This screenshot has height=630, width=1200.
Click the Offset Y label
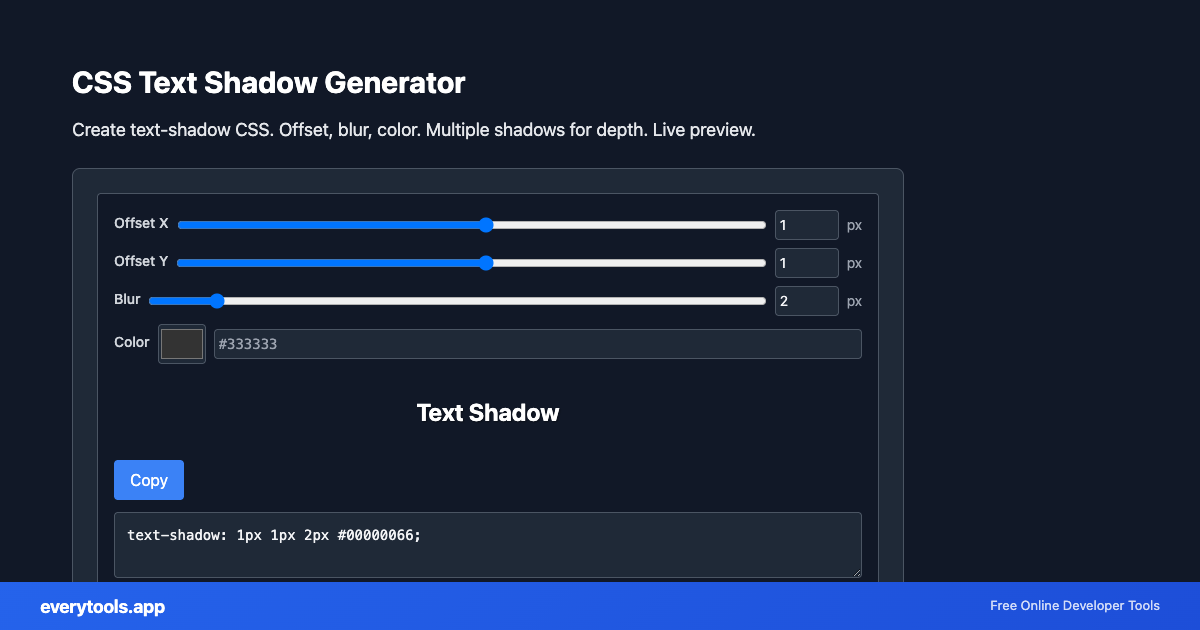click(140, 261)
